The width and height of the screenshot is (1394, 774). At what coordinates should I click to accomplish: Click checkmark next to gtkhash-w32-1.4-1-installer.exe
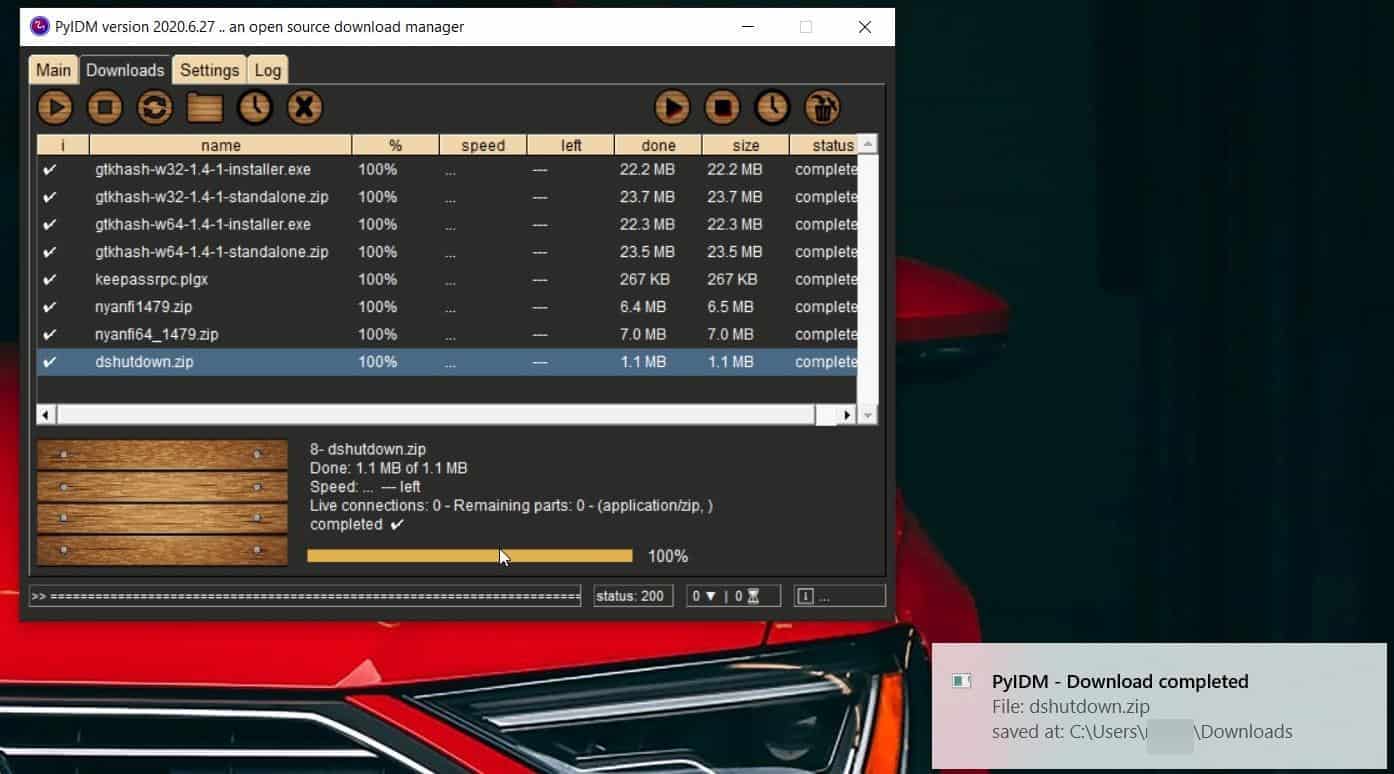coord(50,170)
